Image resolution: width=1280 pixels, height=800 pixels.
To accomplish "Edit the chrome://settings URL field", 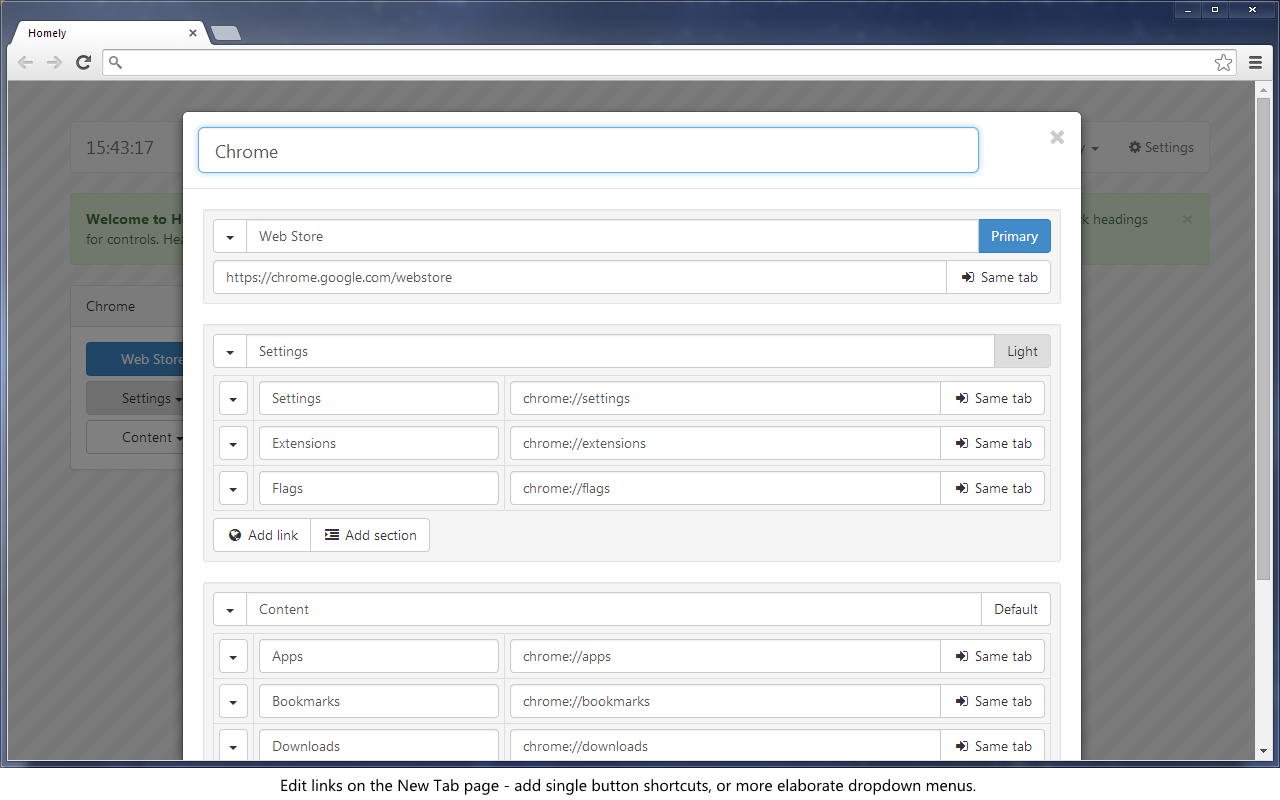I will click(725, 398).
